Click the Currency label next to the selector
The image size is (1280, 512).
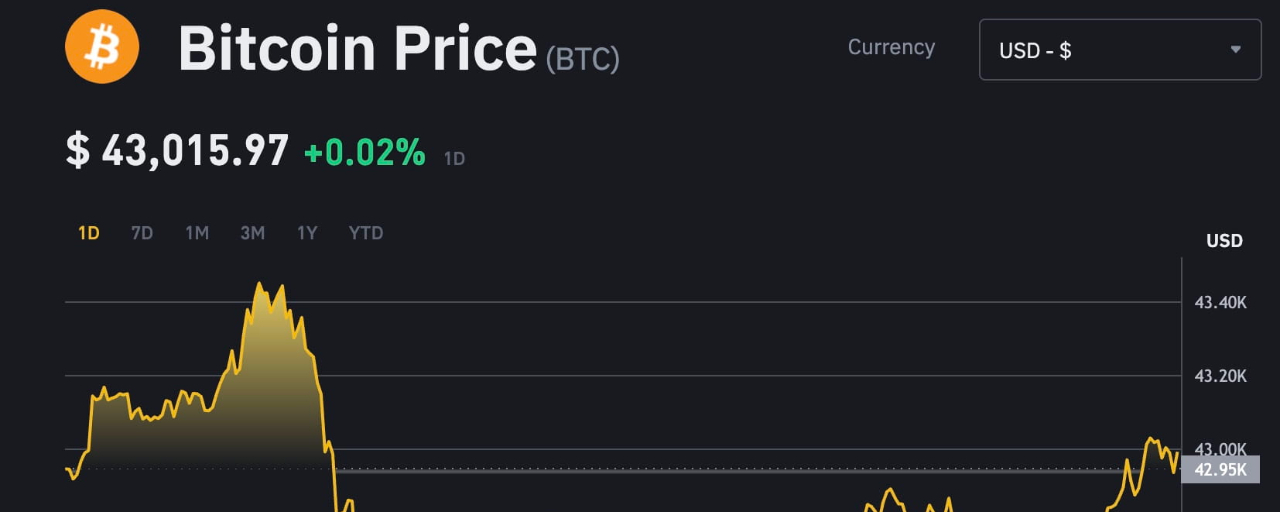tap(891, 47)
